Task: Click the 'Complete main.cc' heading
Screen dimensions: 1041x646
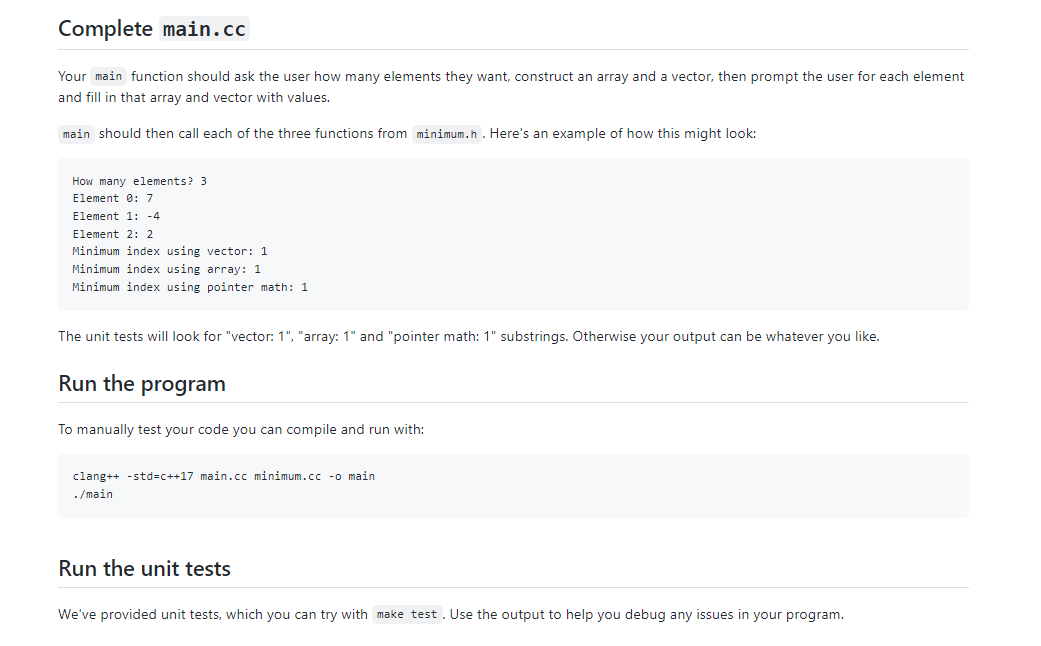Action: [x=153, y=29]
